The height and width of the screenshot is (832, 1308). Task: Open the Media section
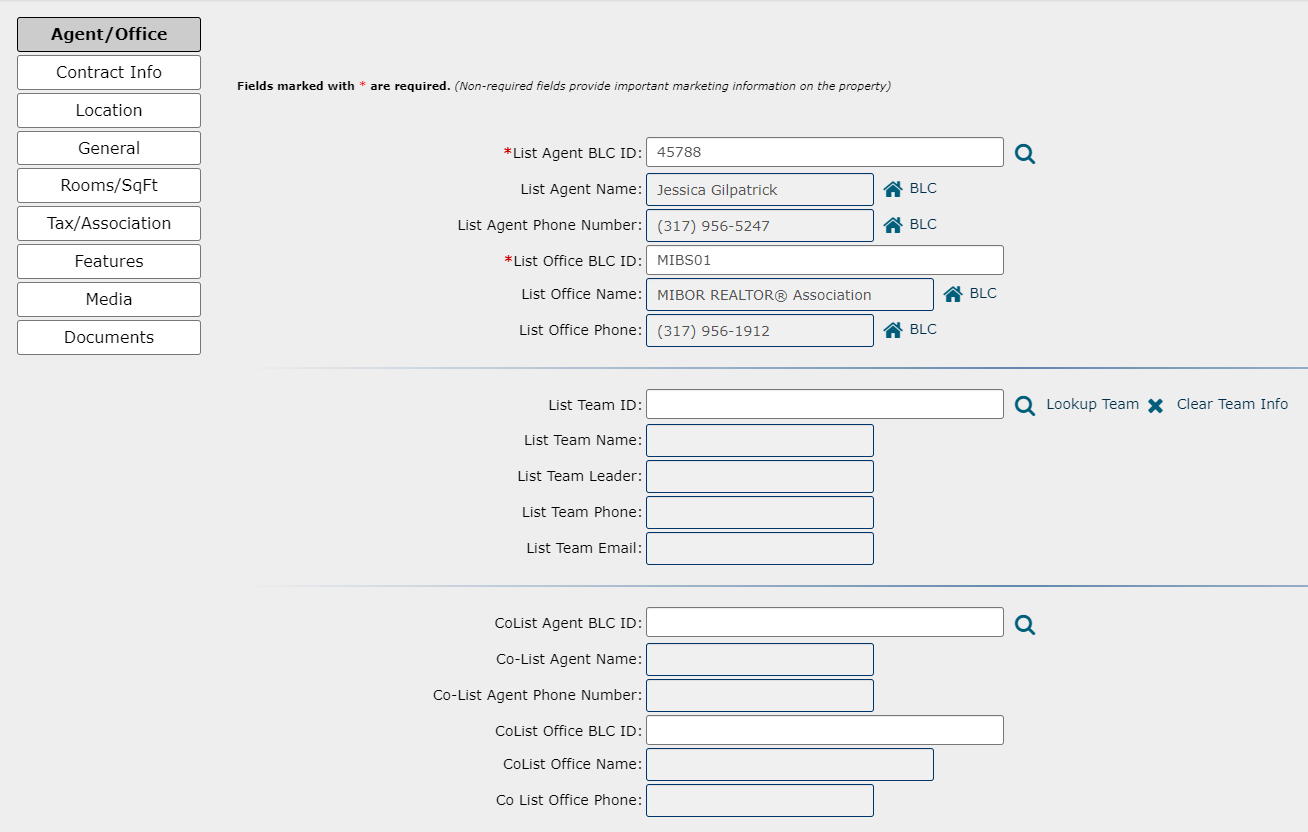[x=109, y=299]
